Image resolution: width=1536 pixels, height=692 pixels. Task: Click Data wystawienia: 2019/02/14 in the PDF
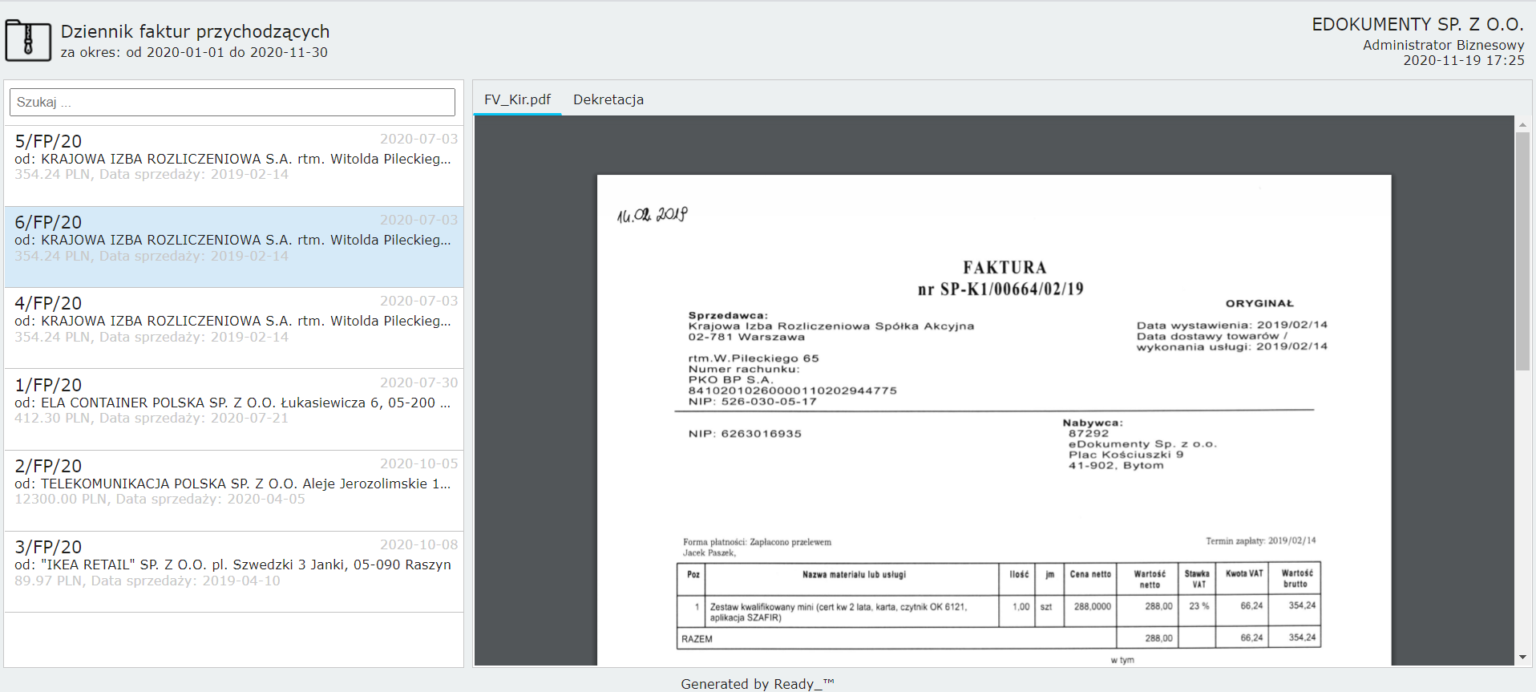(1232, 325)
